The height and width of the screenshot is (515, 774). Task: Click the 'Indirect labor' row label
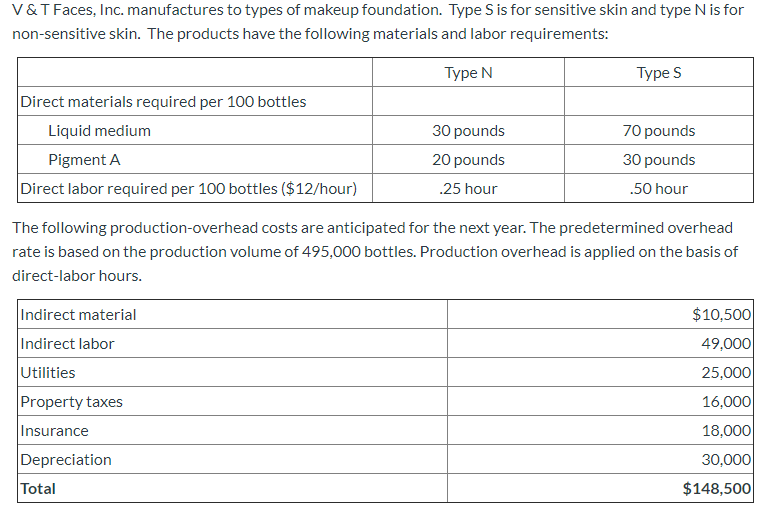click(67, 344)
